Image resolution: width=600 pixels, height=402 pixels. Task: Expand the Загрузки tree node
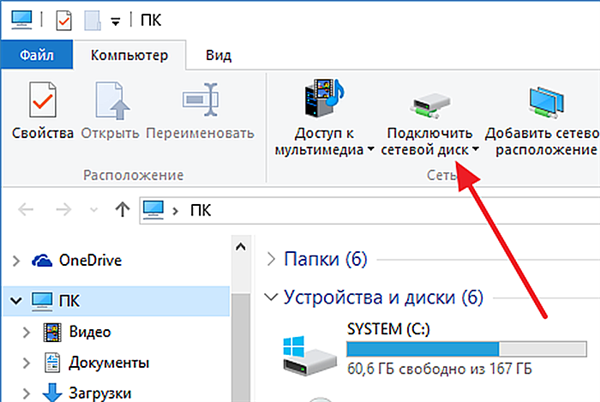(26, 394)
